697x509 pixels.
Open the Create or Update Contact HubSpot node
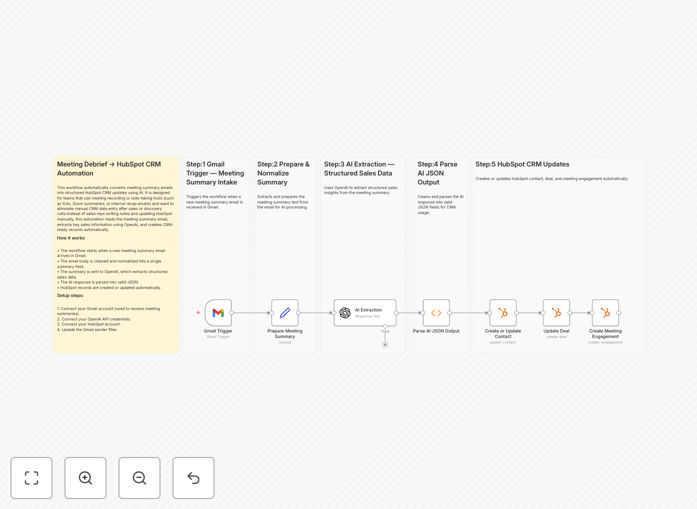503,313
